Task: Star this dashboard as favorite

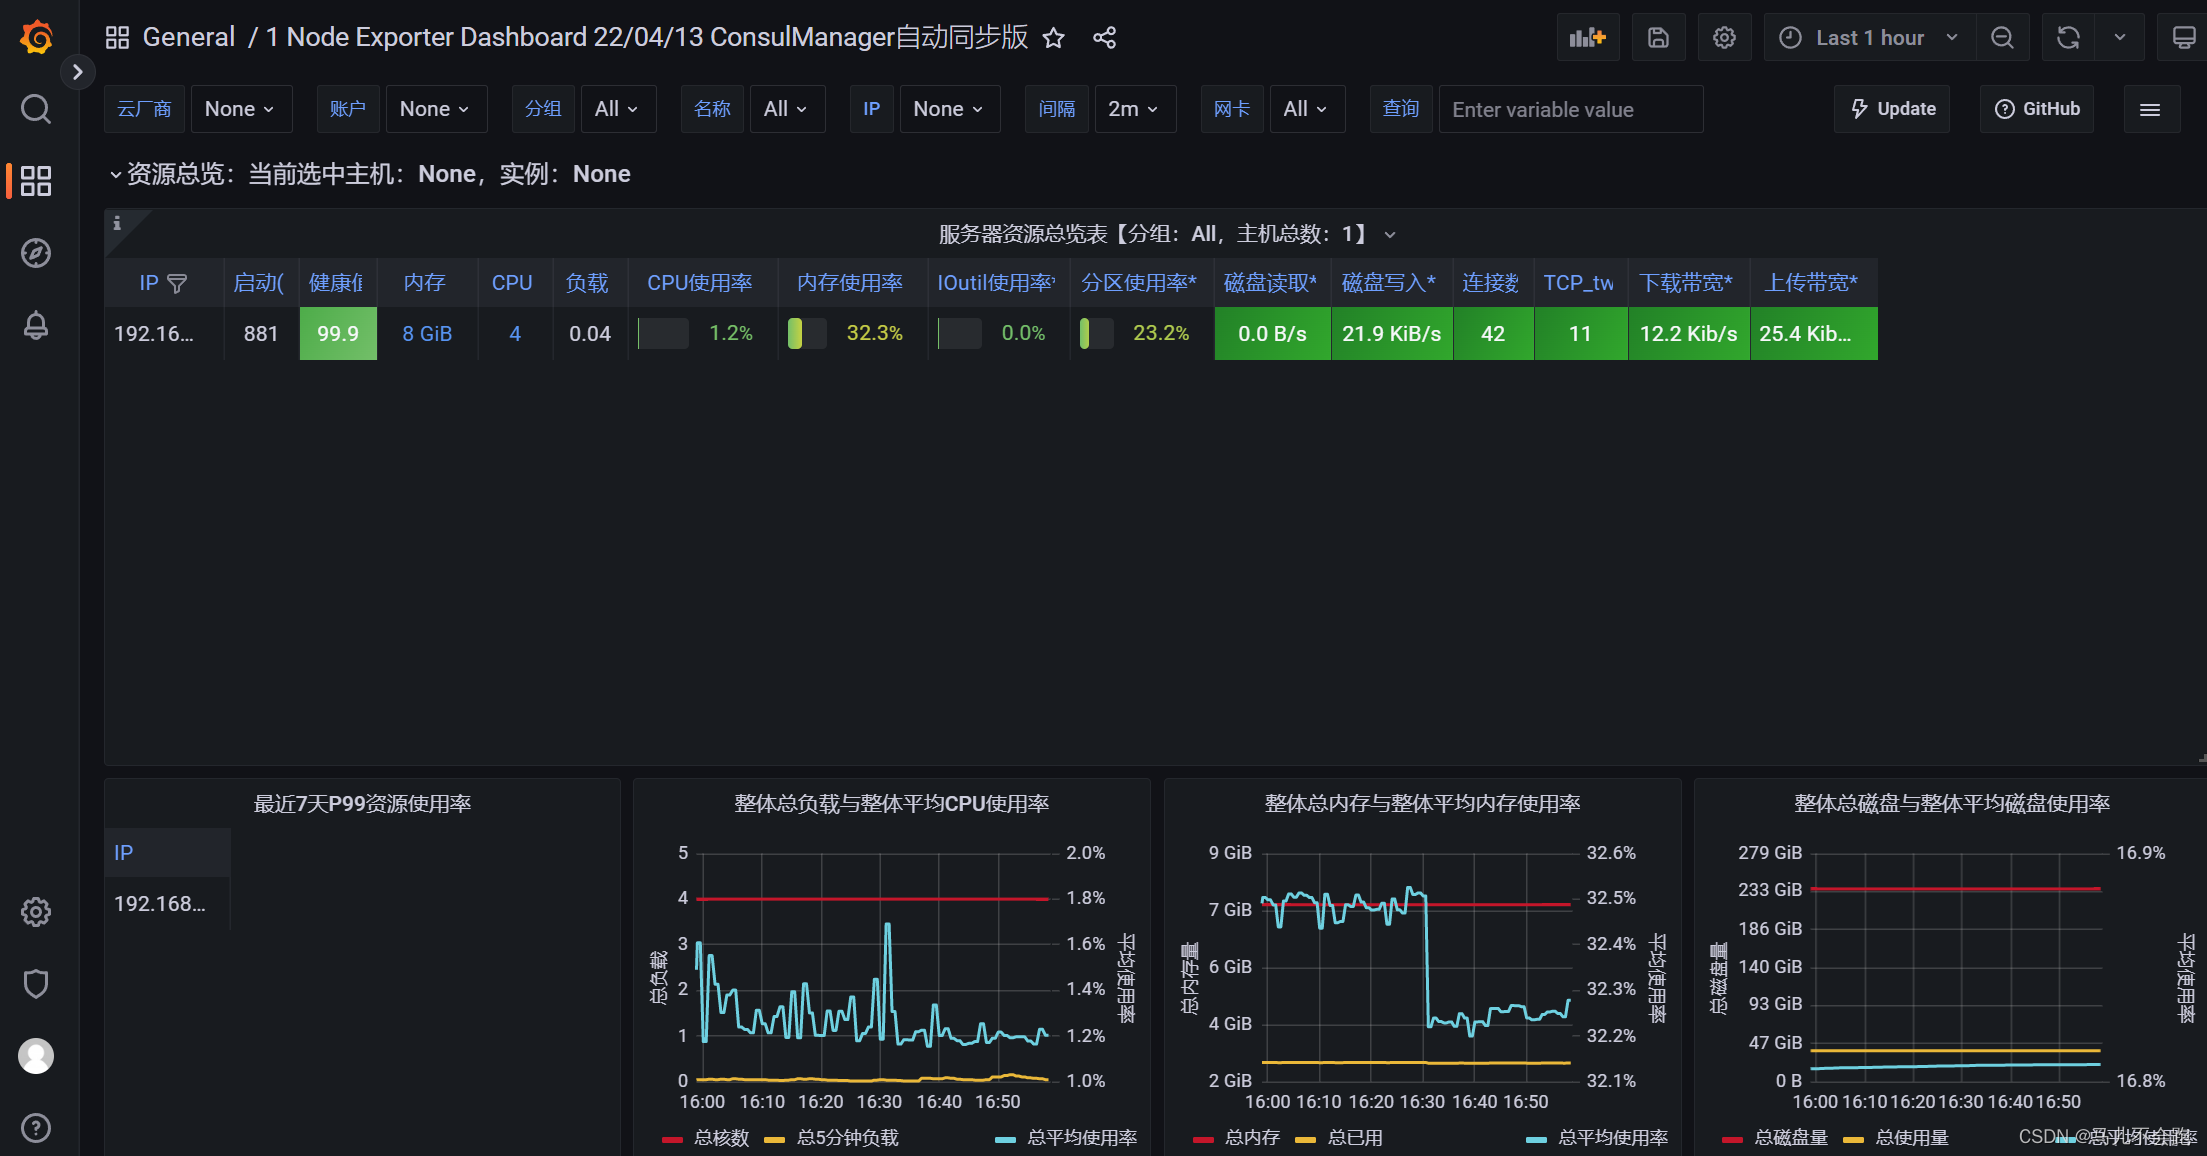Action: [x=1053, y=38]
